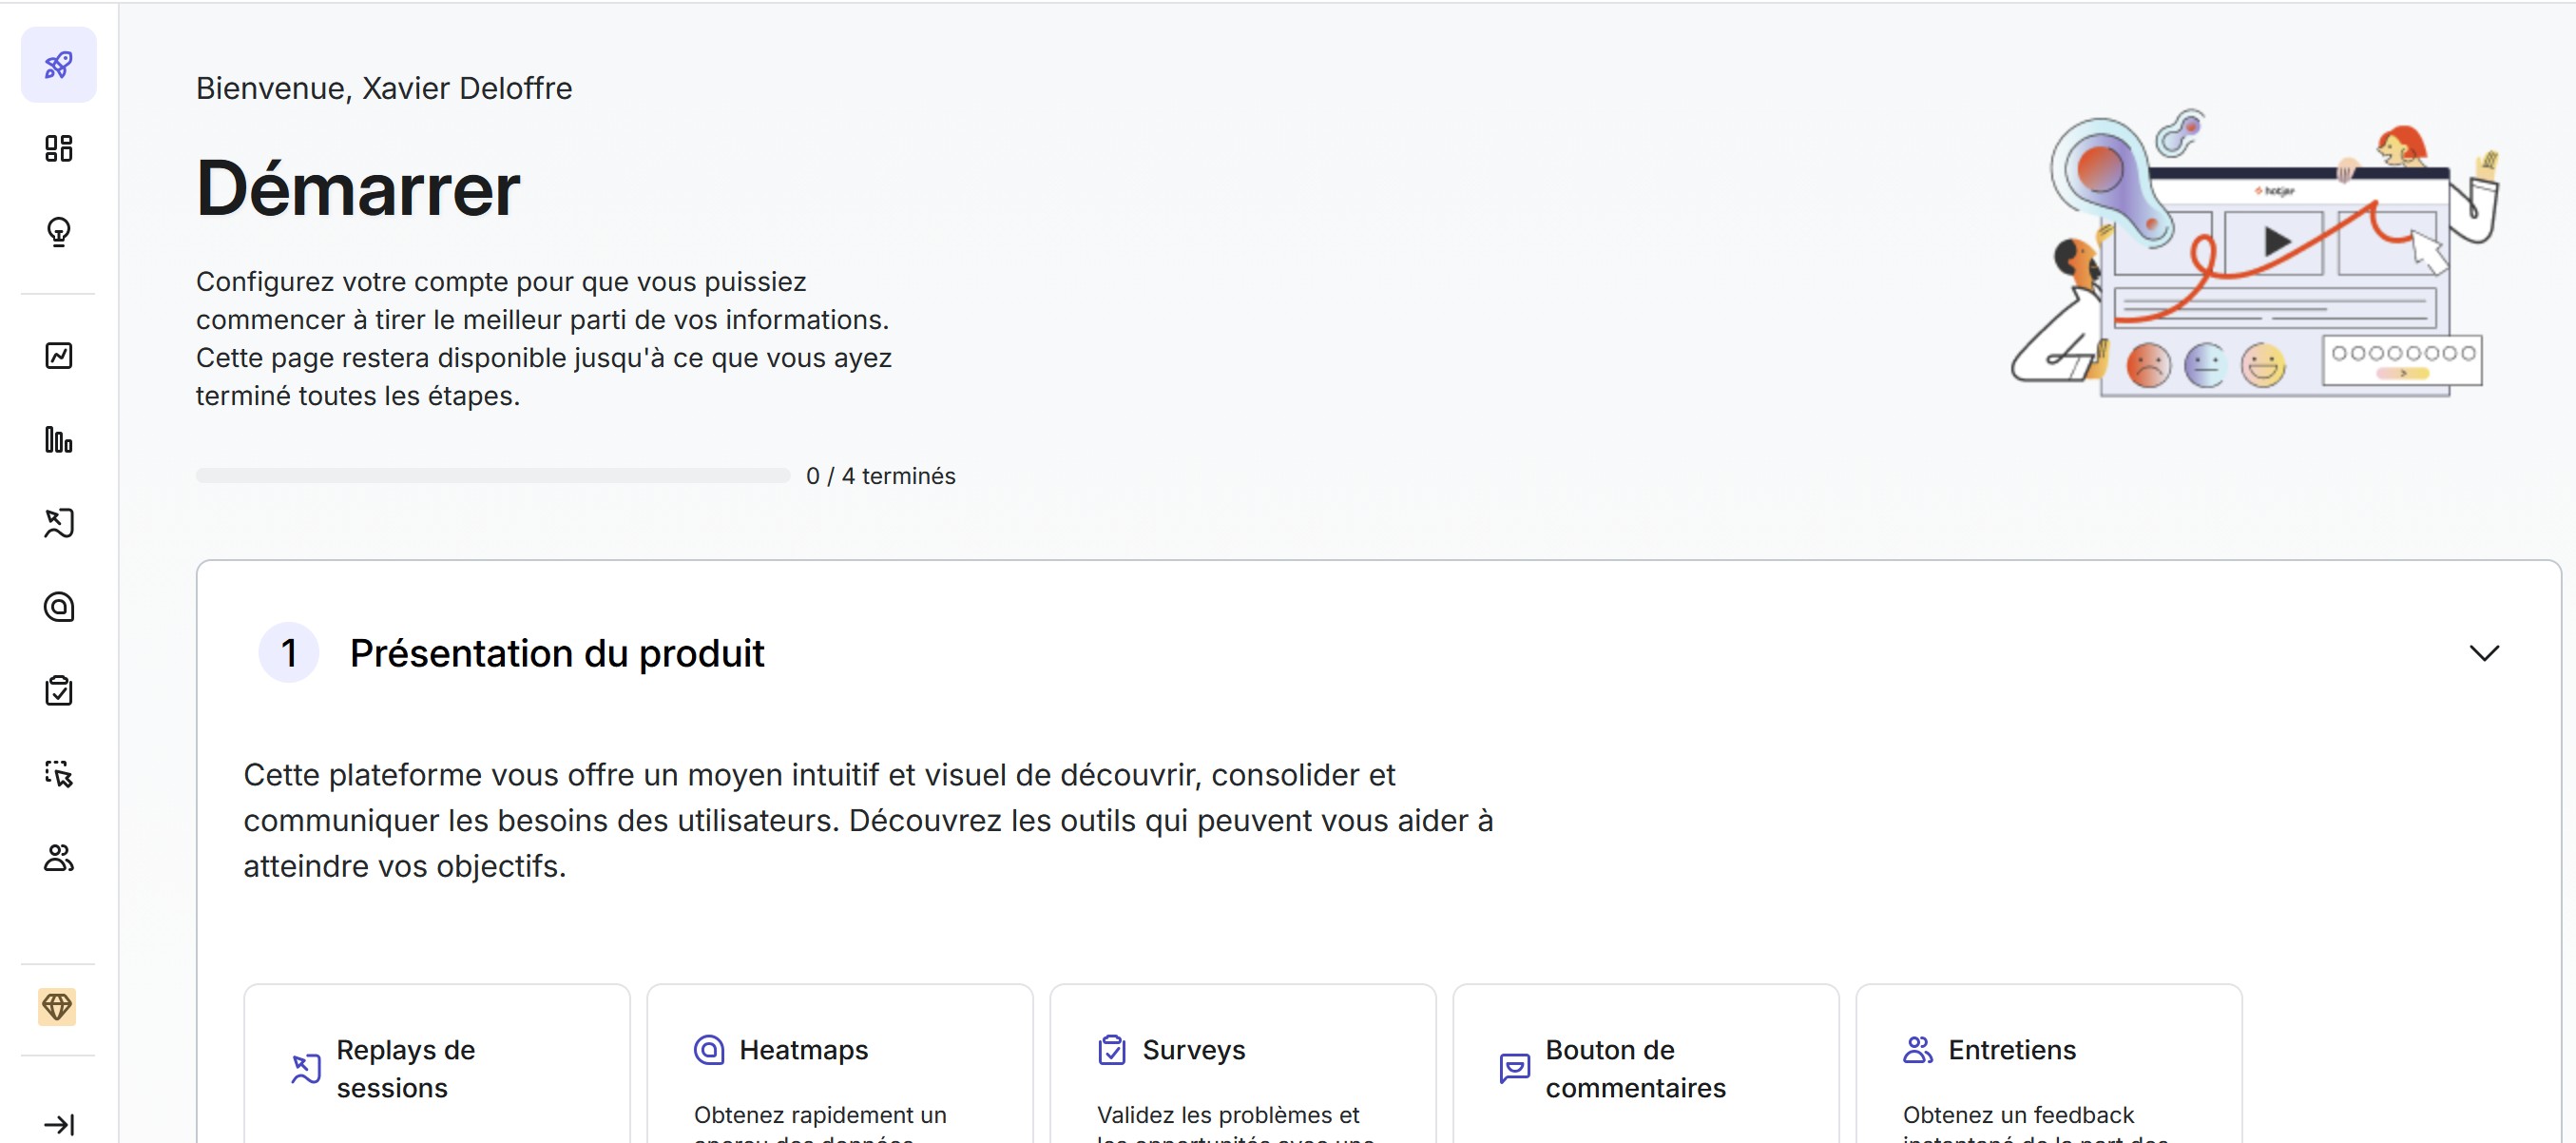Open the Heatmaps icon in sidebar
2576x1143 pixels.
click(x=58, y=607)
